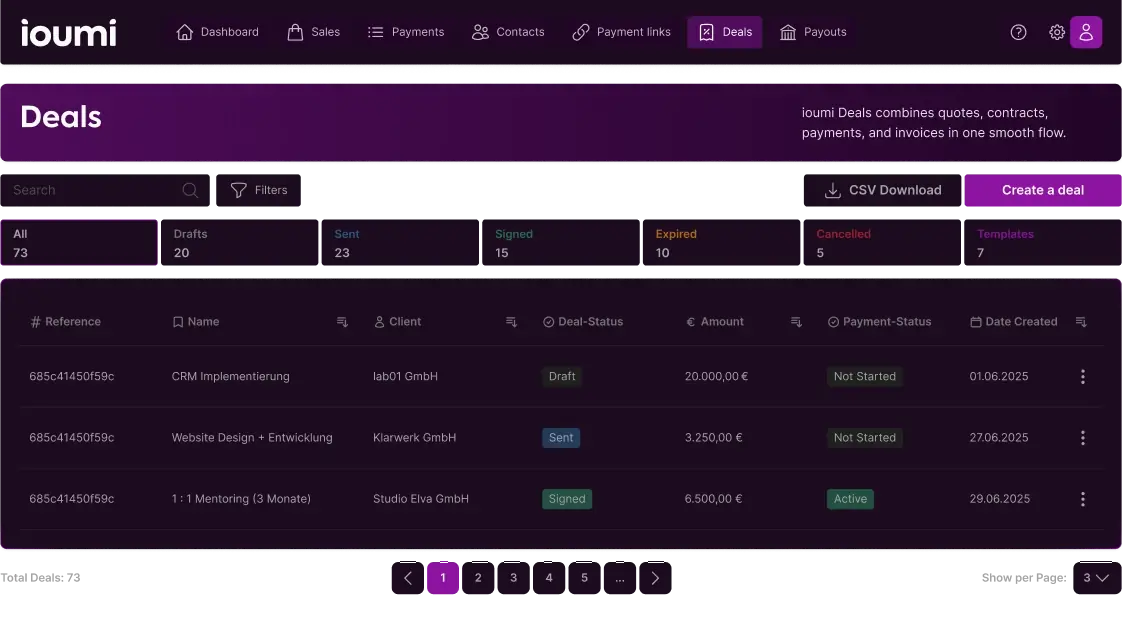Sort by the Name column icon

(342, 322)
